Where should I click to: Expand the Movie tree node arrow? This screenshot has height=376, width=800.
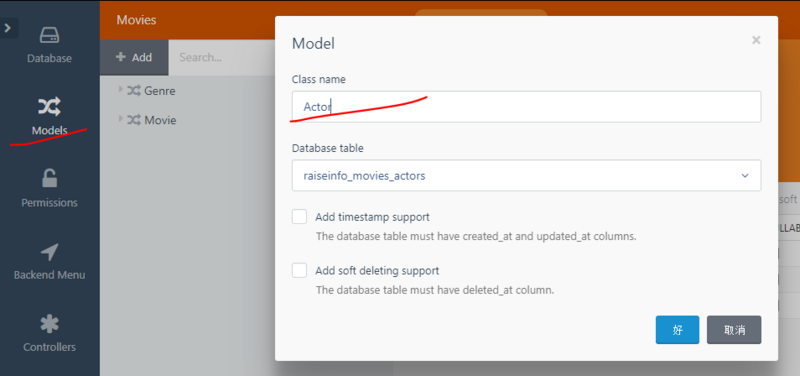click(121, 119)
